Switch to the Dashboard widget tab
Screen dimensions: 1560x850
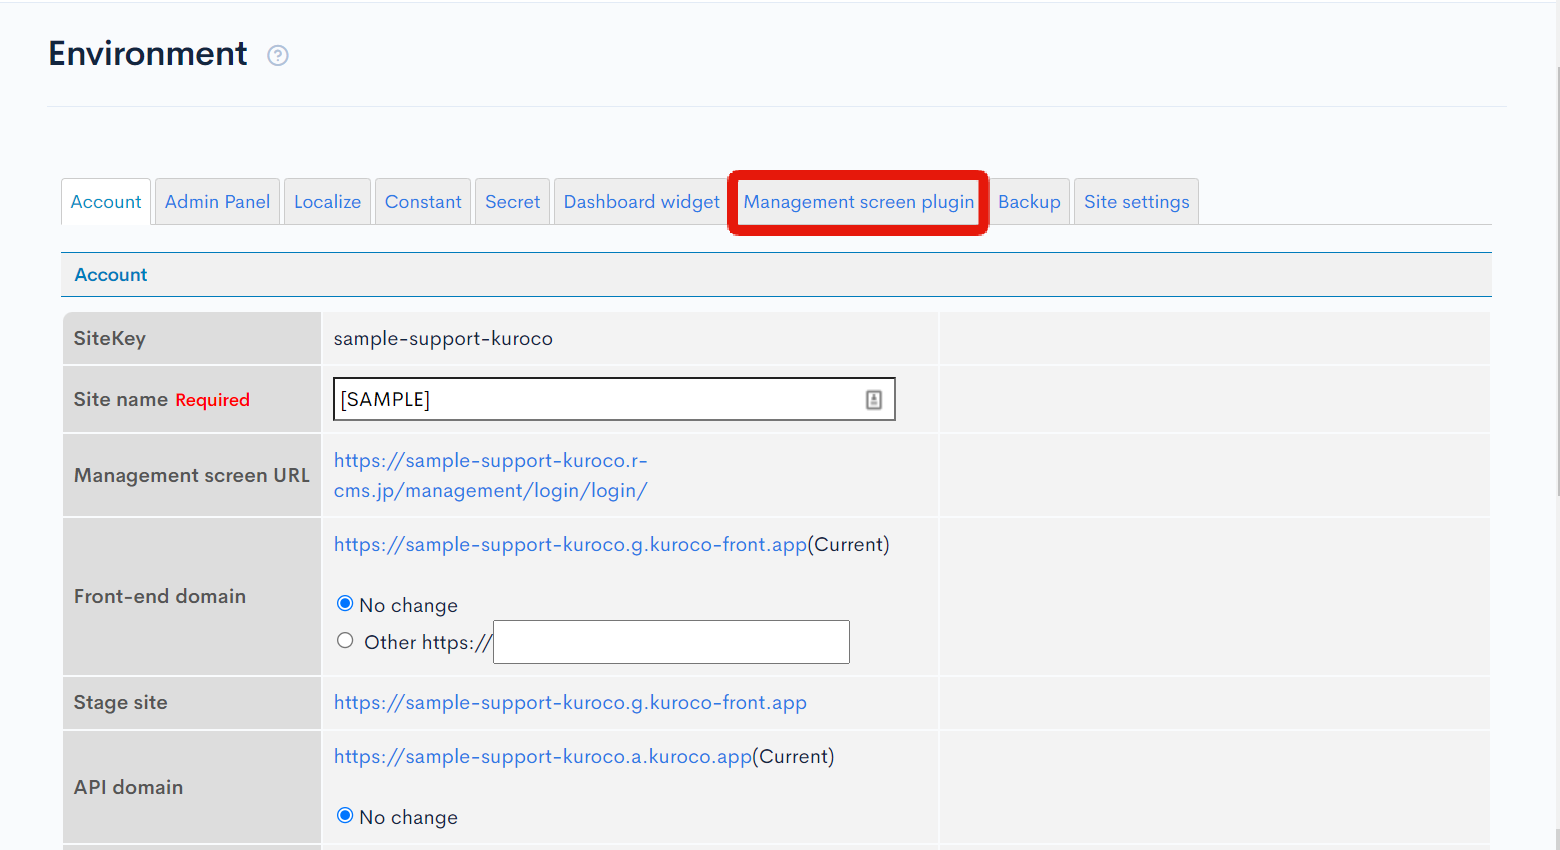tap(640, 201)
